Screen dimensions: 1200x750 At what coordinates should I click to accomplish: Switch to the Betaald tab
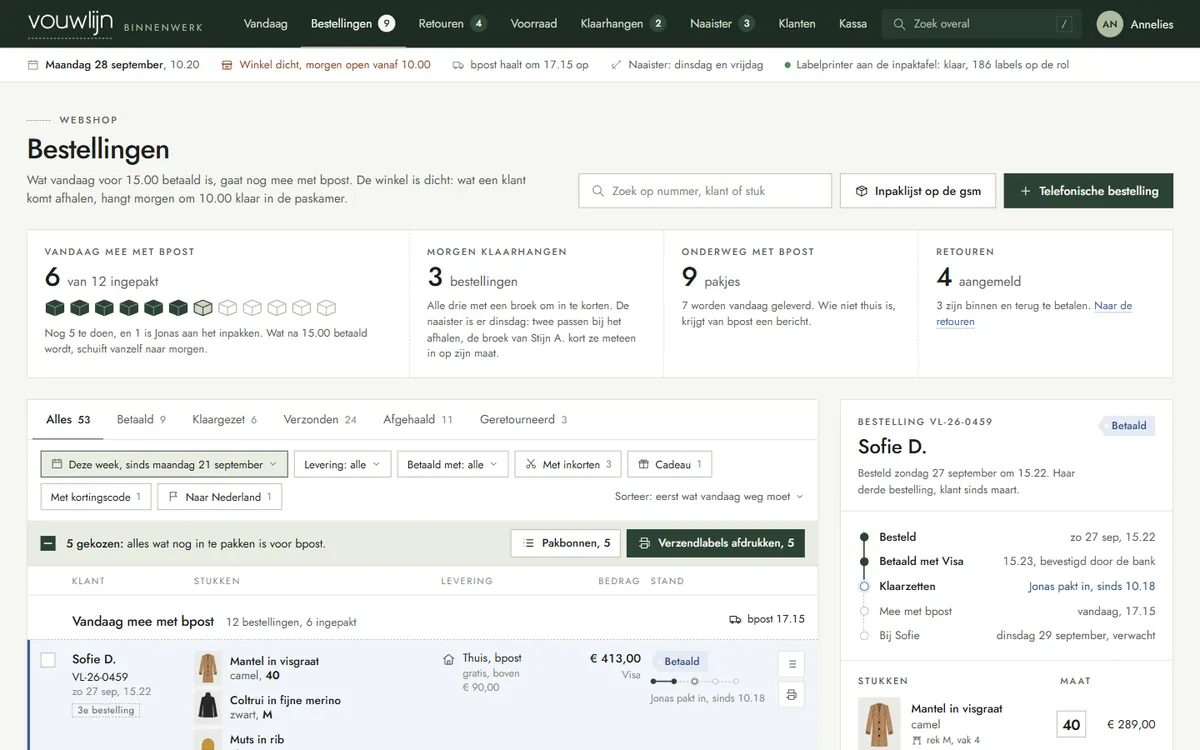coord(142,420)
